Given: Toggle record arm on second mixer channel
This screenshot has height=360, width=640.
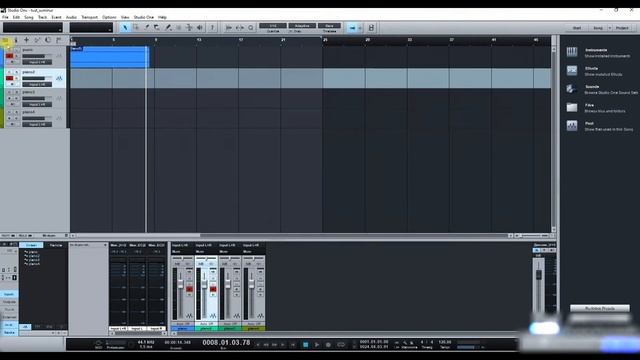Looking at the screenshot, I should point(213,289).
